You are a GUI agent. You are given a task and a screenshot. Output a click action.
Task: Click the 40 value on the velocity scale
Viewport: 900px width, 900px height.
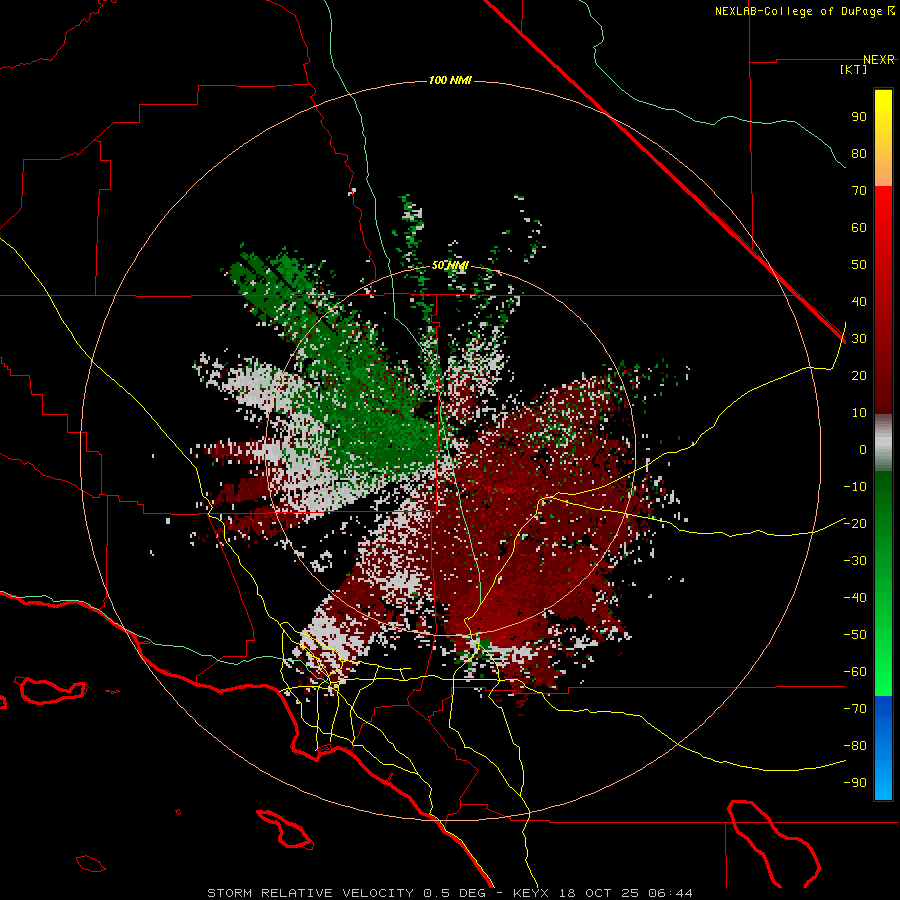coord(859,301)
